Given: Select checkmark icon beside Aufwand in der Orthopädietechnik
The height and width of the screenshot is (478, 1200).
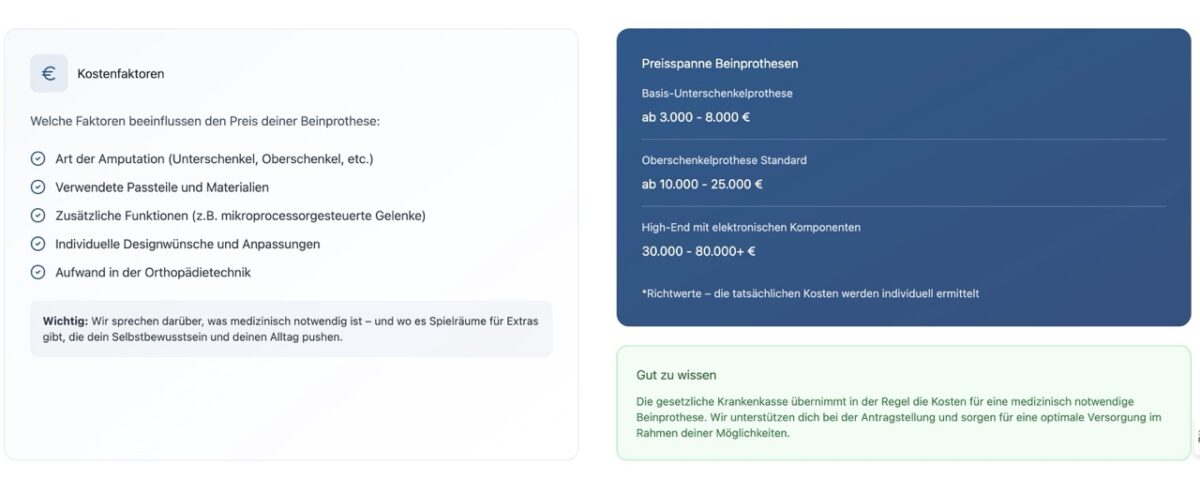Looking at the screenshot, I should click(x=38, y=272).
